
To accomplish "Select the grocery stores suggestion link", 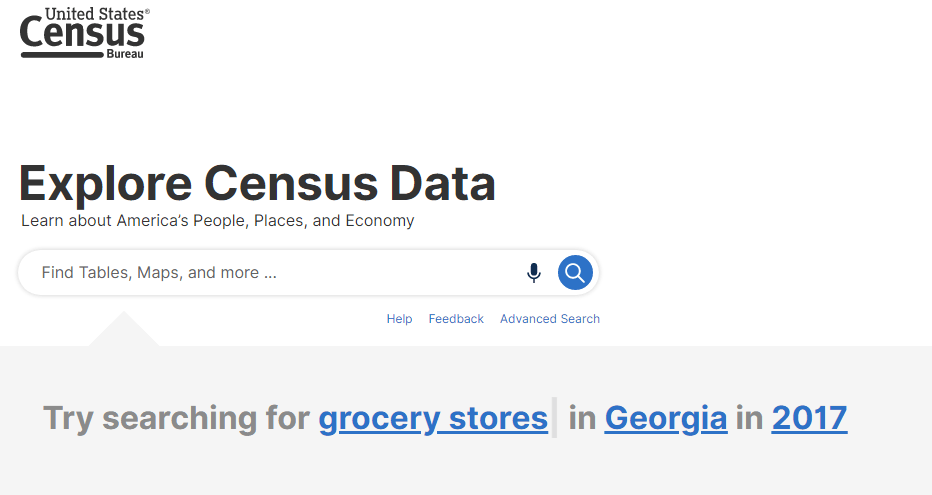I will pos(433,418).
